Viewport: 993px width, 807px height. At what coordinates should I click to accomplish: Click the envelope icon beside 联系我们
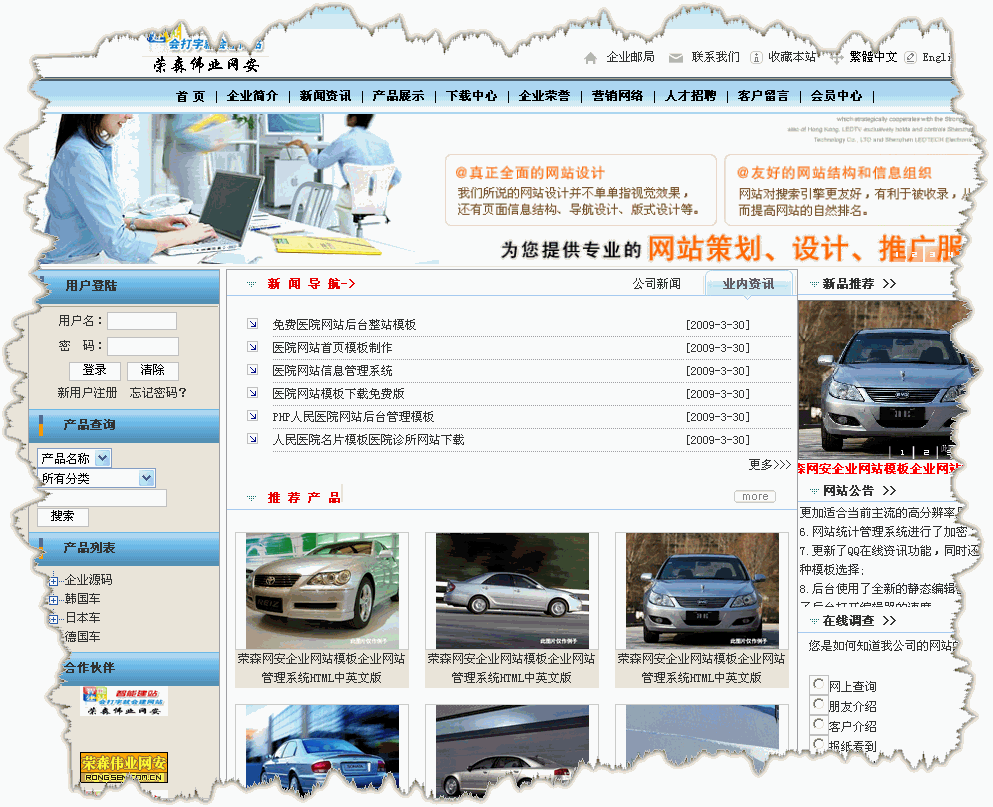676,58
